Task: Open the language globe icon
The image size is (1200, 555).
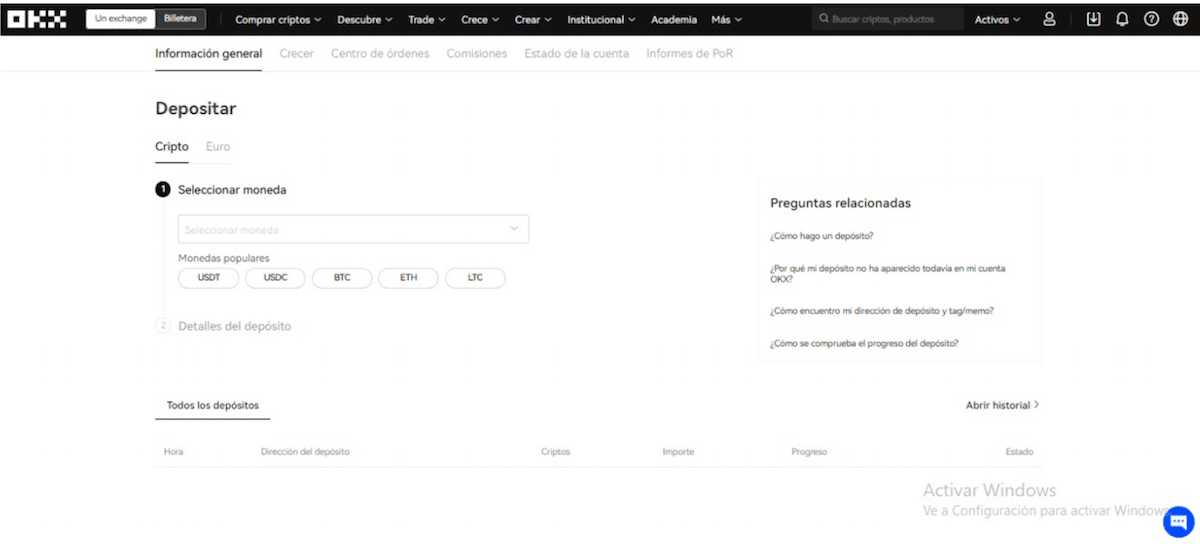Action: [x=1180, y=19]
